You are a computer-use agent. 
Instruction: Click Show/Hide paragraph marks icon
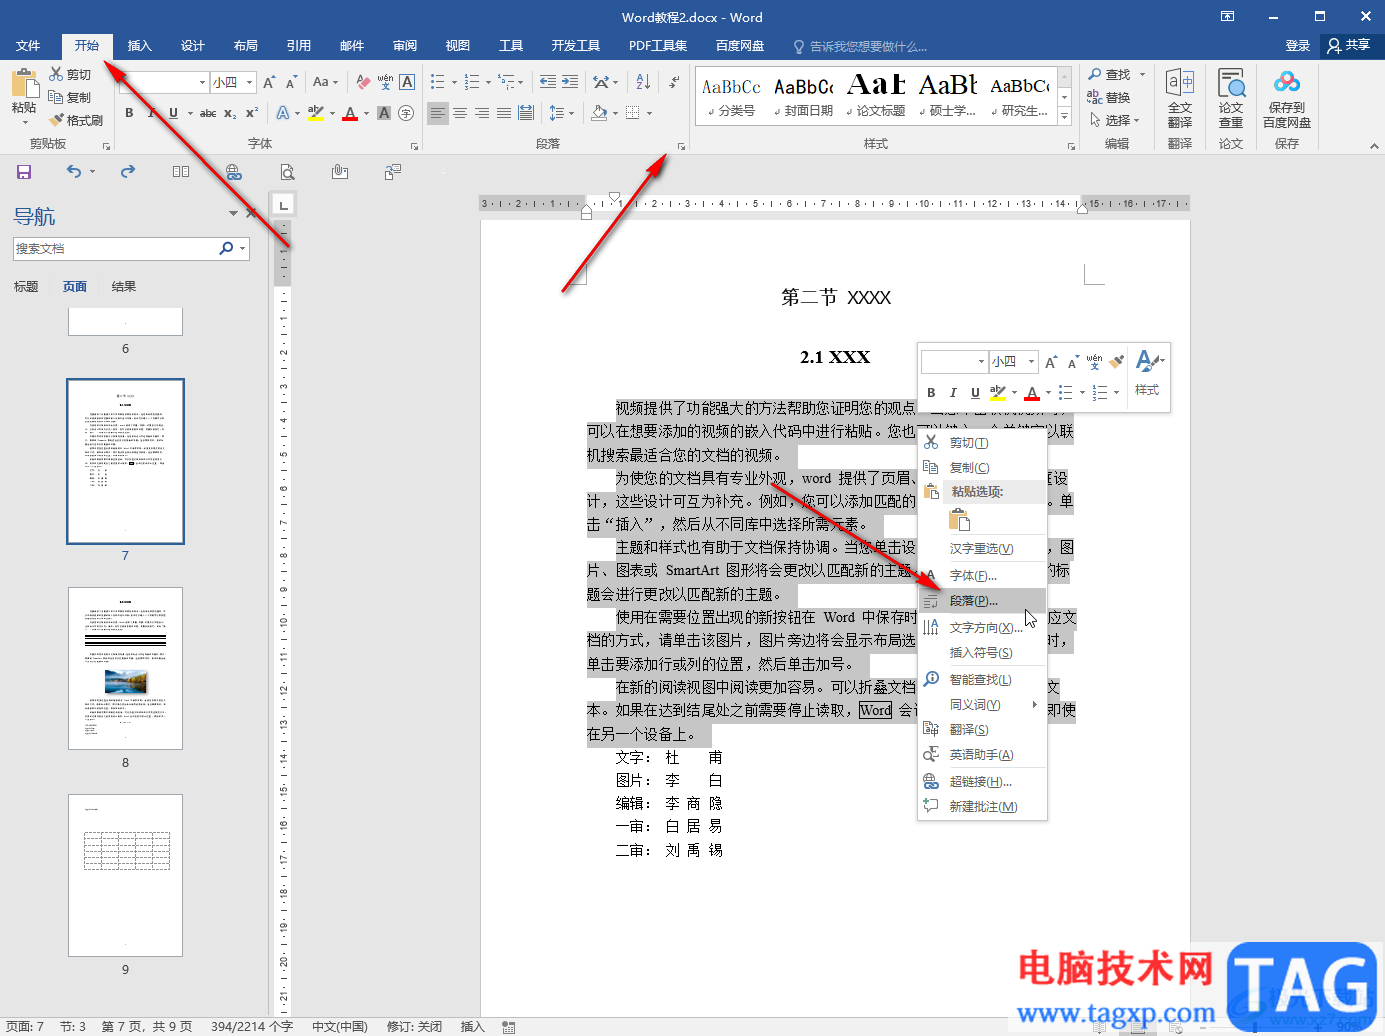point(675,82)
